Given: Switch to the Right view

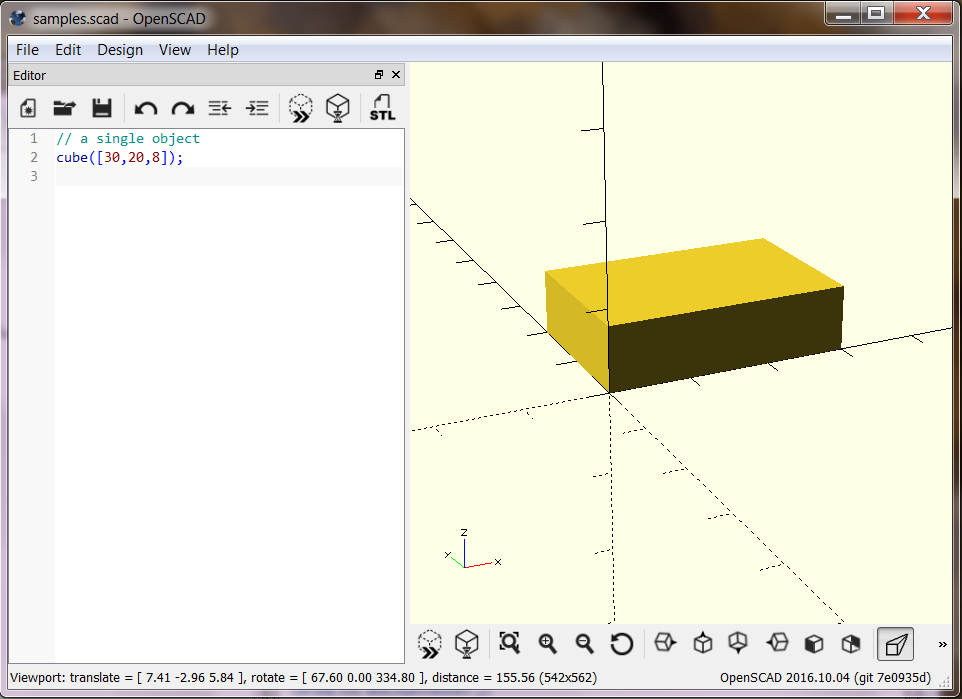Looking at the screenshot, I should tap(665, 643).
